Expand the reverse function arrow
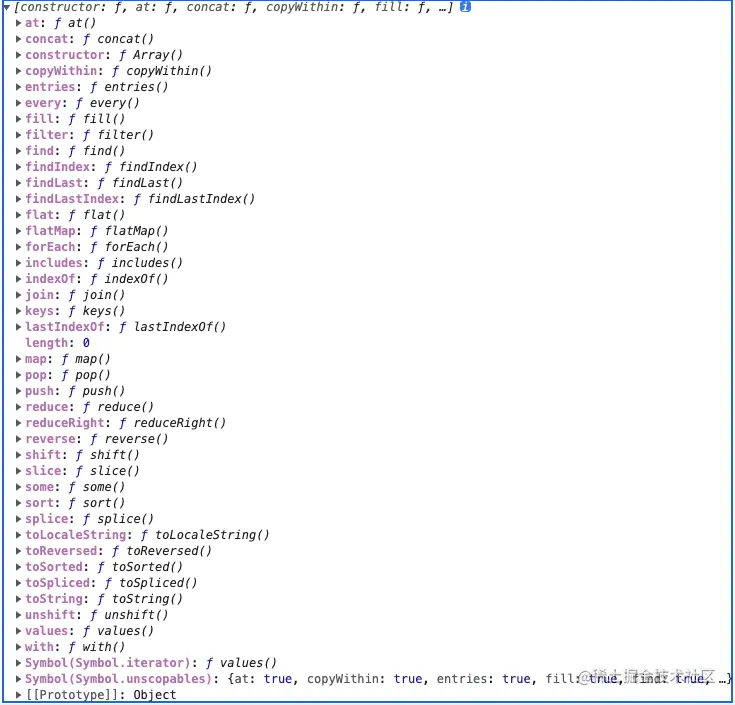 click(18, 438)
